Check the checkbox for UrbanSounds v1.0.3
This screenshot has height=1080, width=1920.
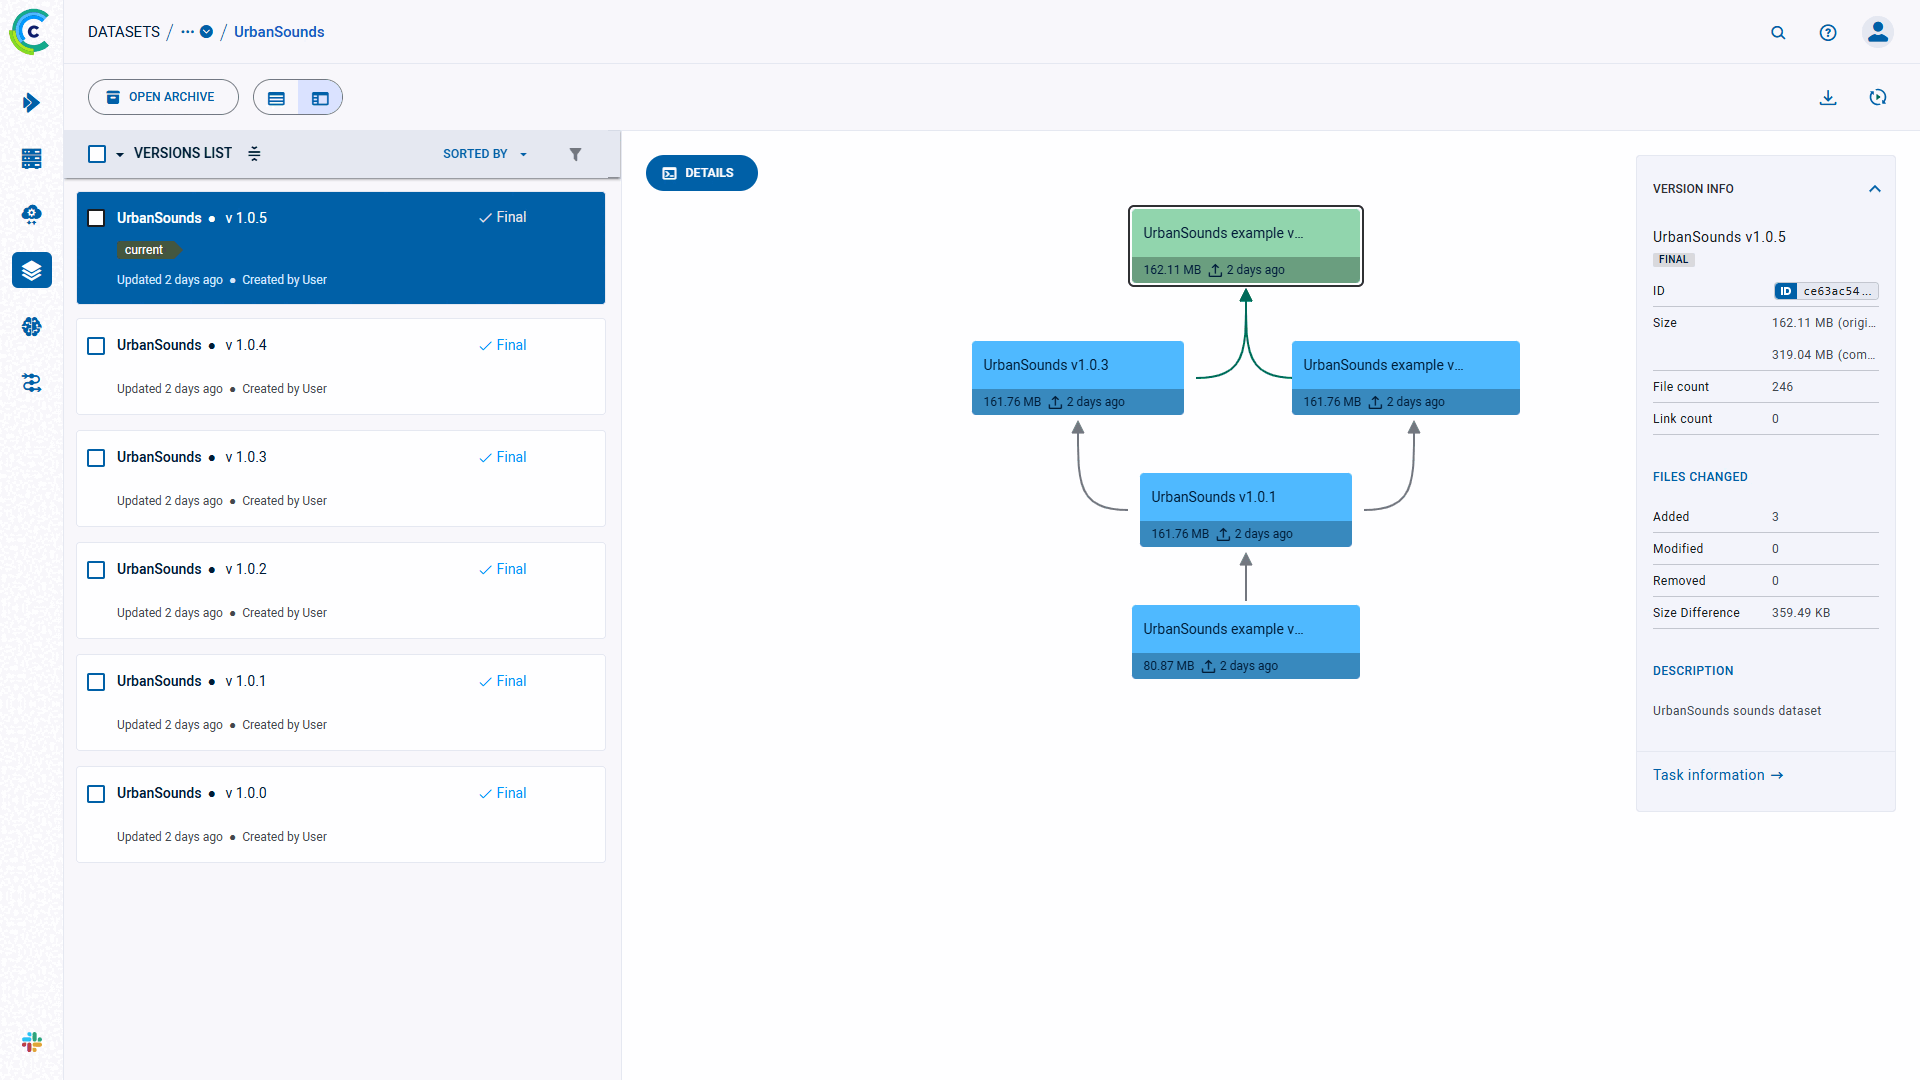point(96,457)
